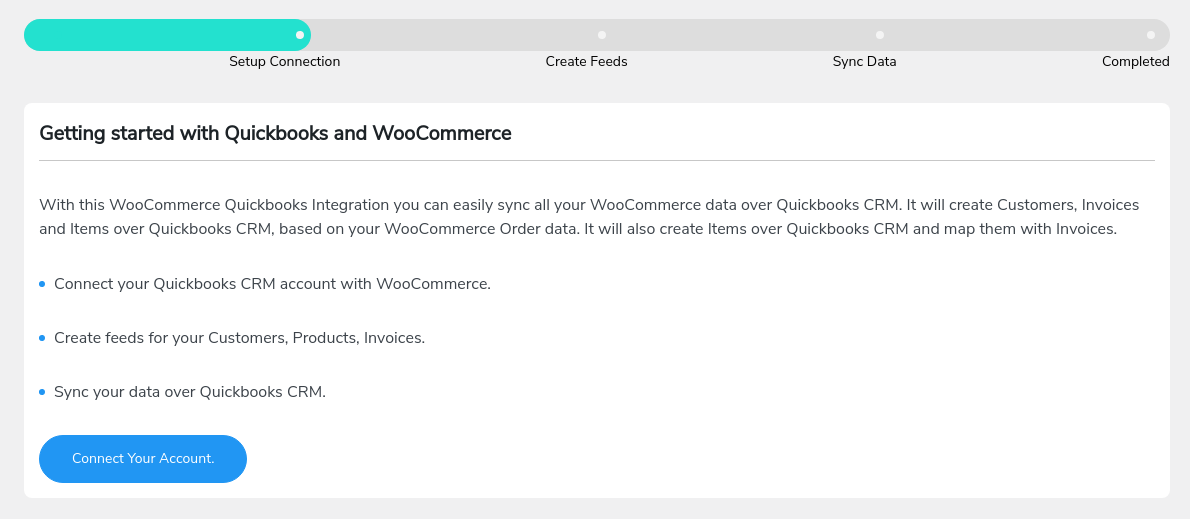Screen dimensions: 1190x519
Task: Click the text Create feeds for your Customers
Action: click(239, 338)
